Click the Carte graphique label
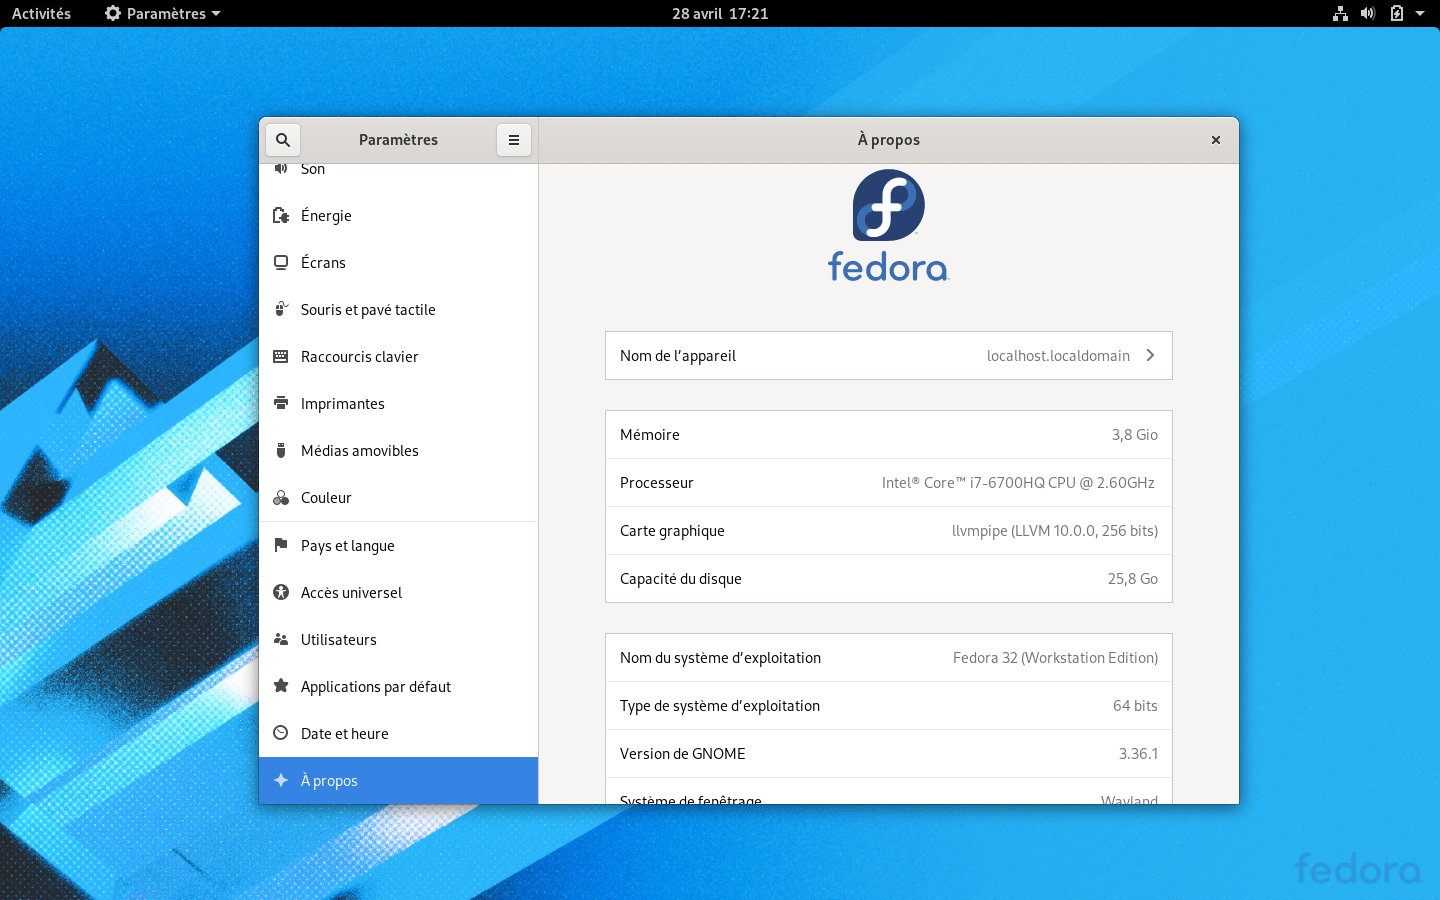This screenshot has width=1440, height=900. pyautogui.click(x=672, y=531)
